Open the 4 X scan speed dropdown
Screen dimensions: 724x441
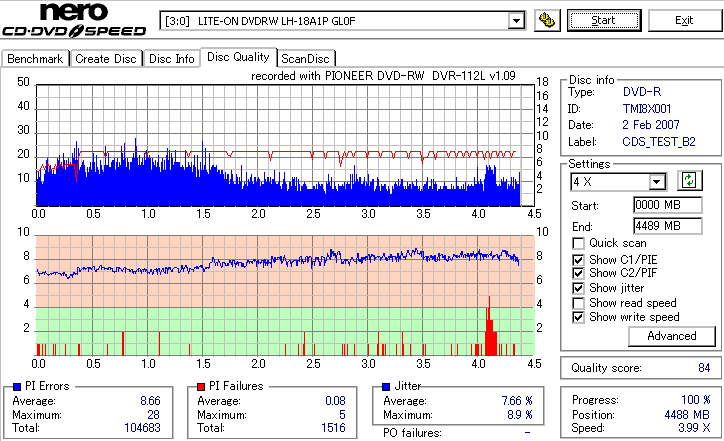click(656, 182)
